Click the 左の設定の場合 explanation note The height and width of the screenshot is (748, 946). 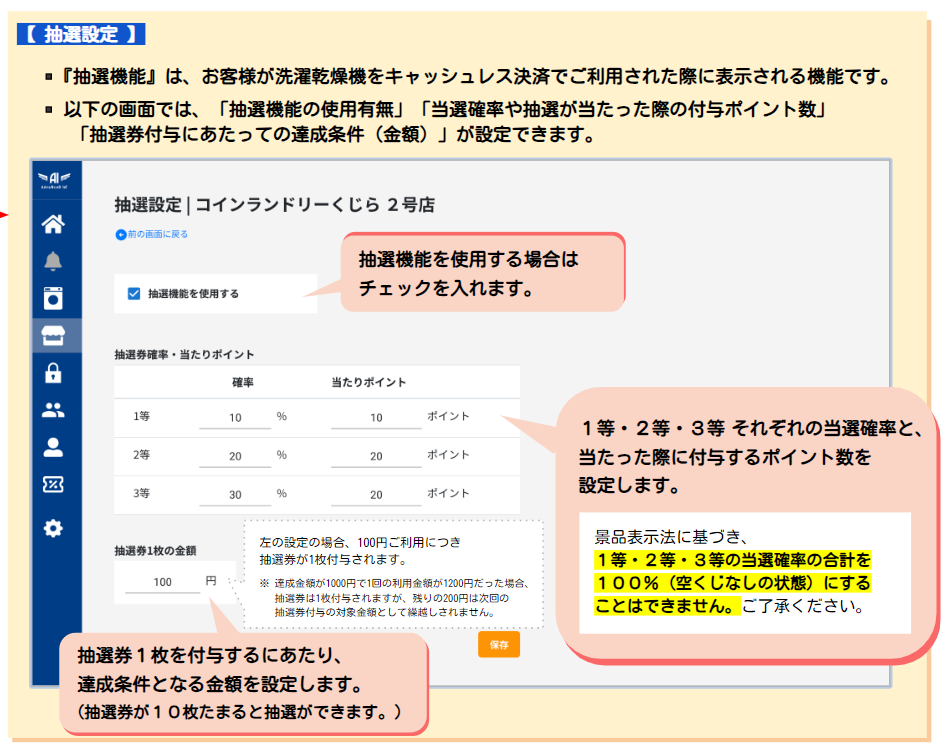tap(393, 576)
